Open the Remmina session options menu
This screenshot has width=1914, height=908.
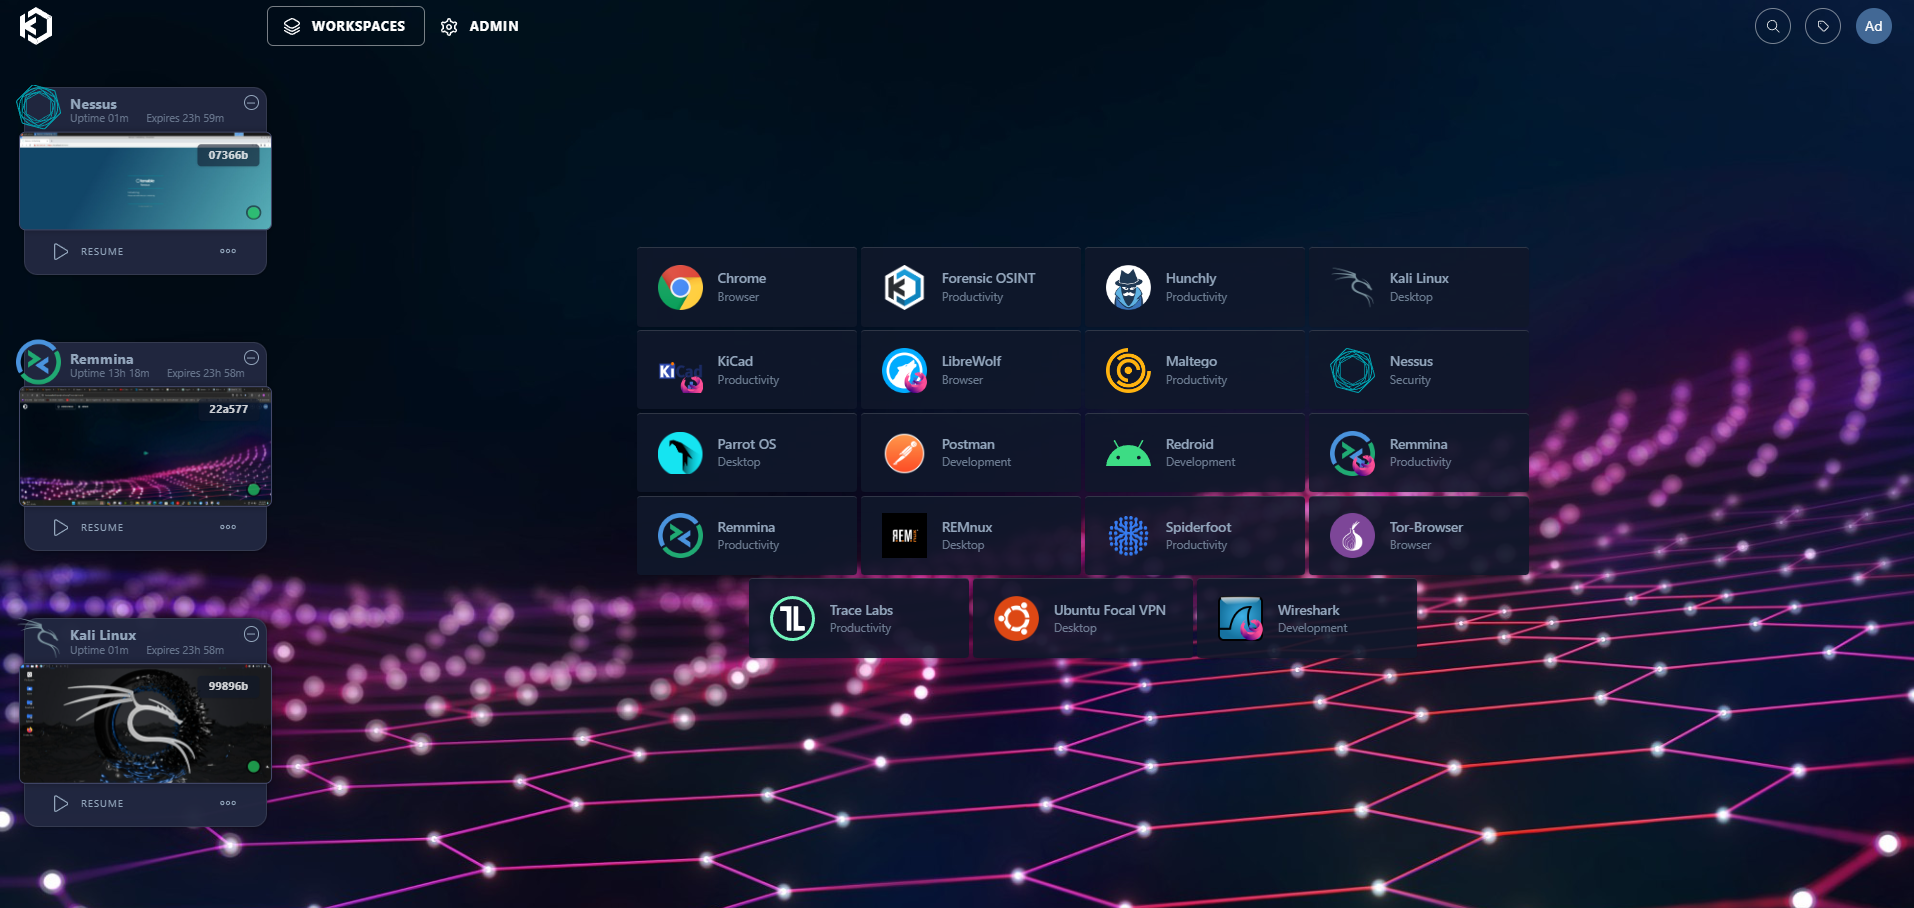(x=228, y=527)
